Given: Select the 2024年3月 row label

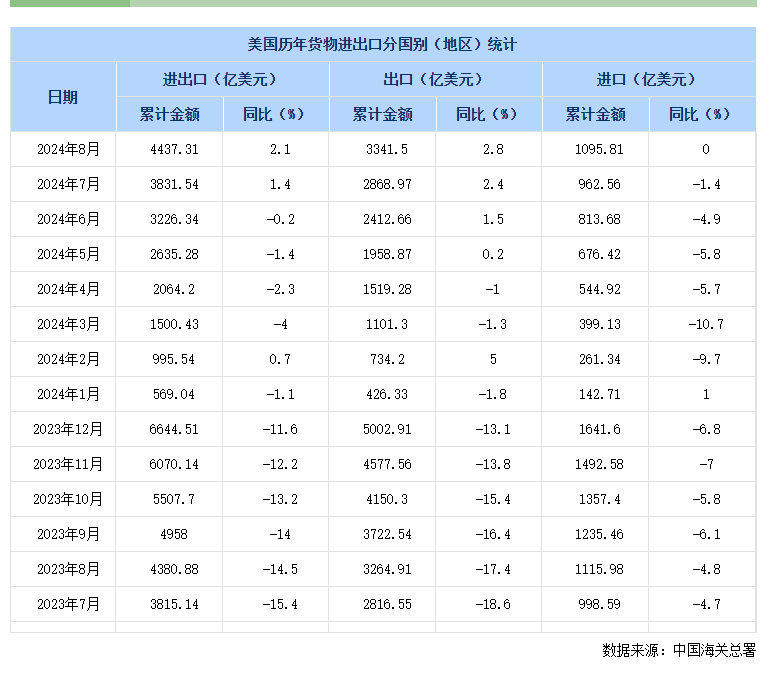Looking at the screenshot, I should tap(68, 324).
